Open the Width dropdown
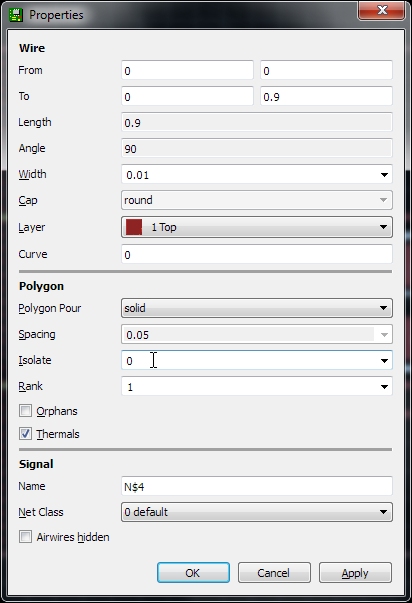 [384, 175]
